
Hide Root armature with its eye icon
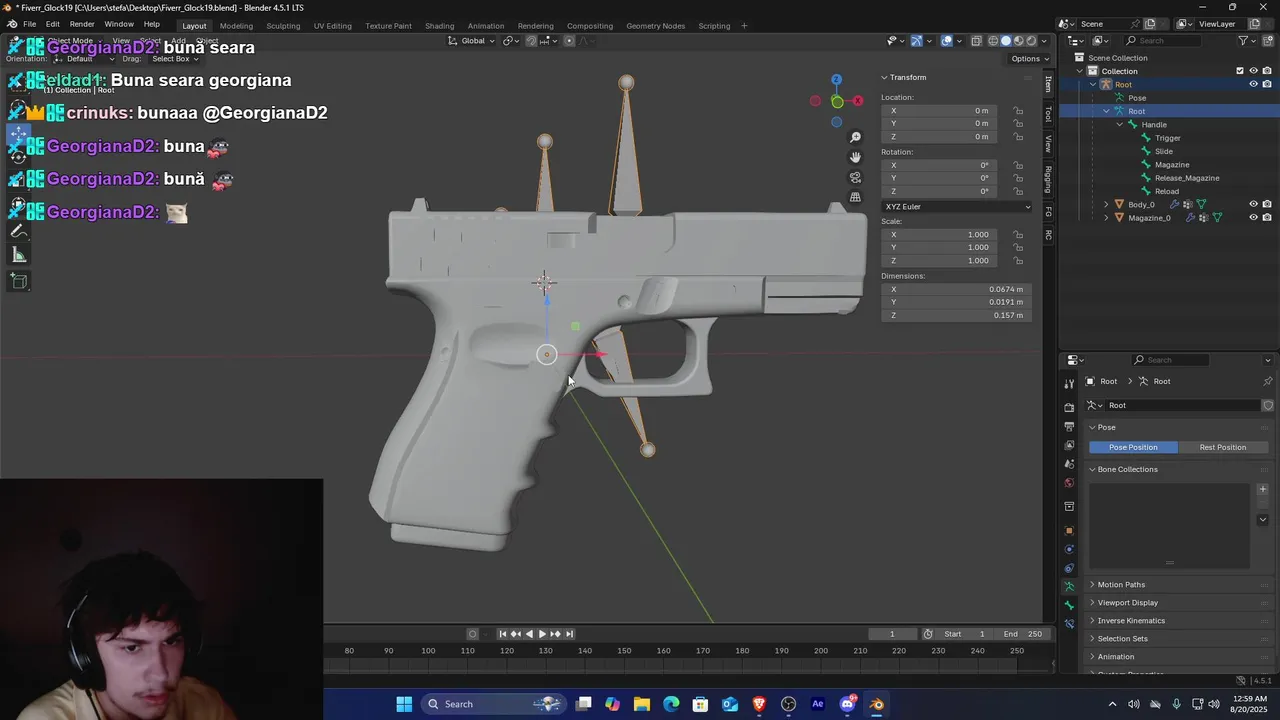click(x=1254, y=84)
